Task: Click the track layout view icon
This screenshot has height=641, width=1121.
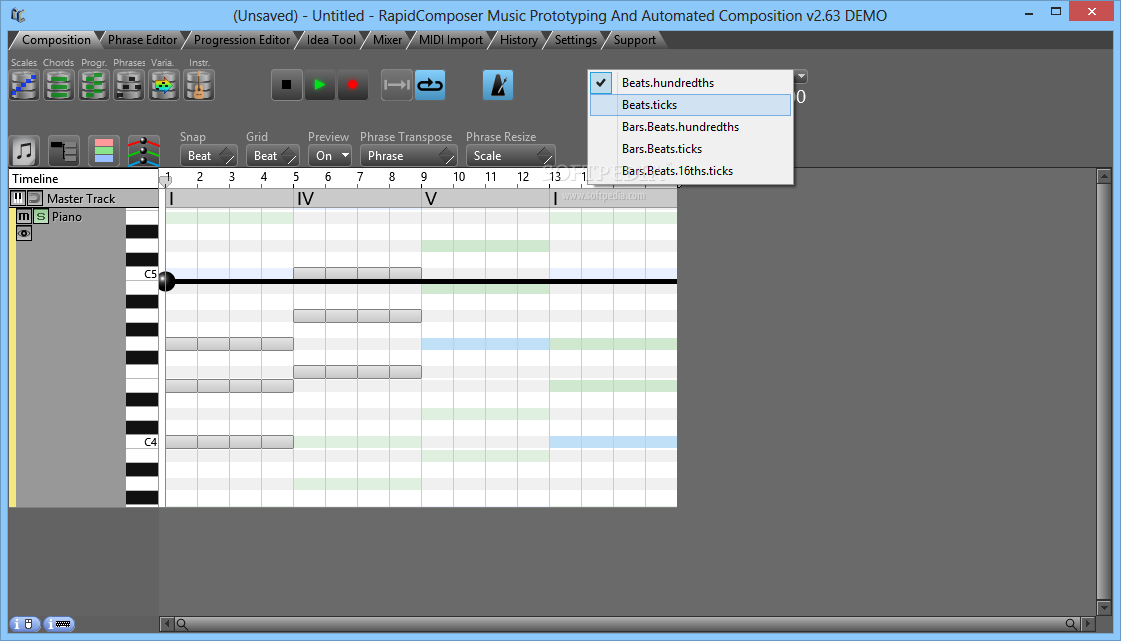Action: click(64, 151)
